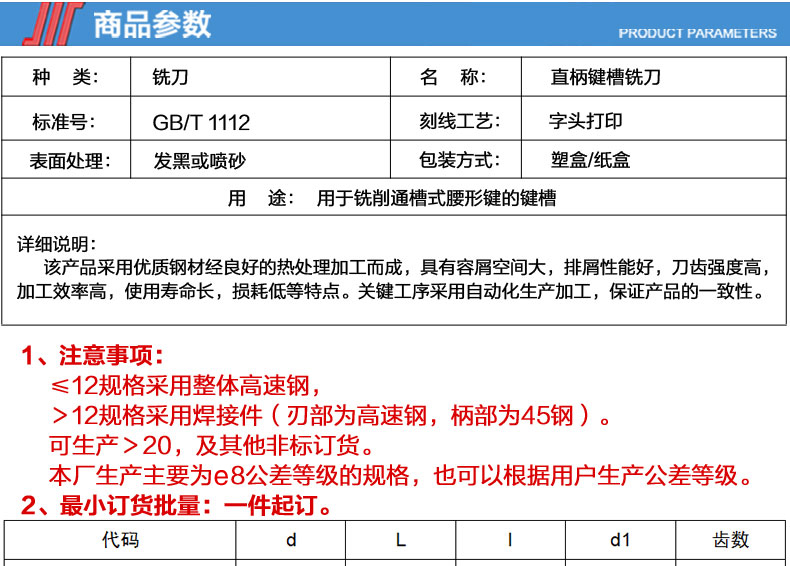790x566 pixels.
Task: Click the d1 column header
Action: tap(620, 540)
